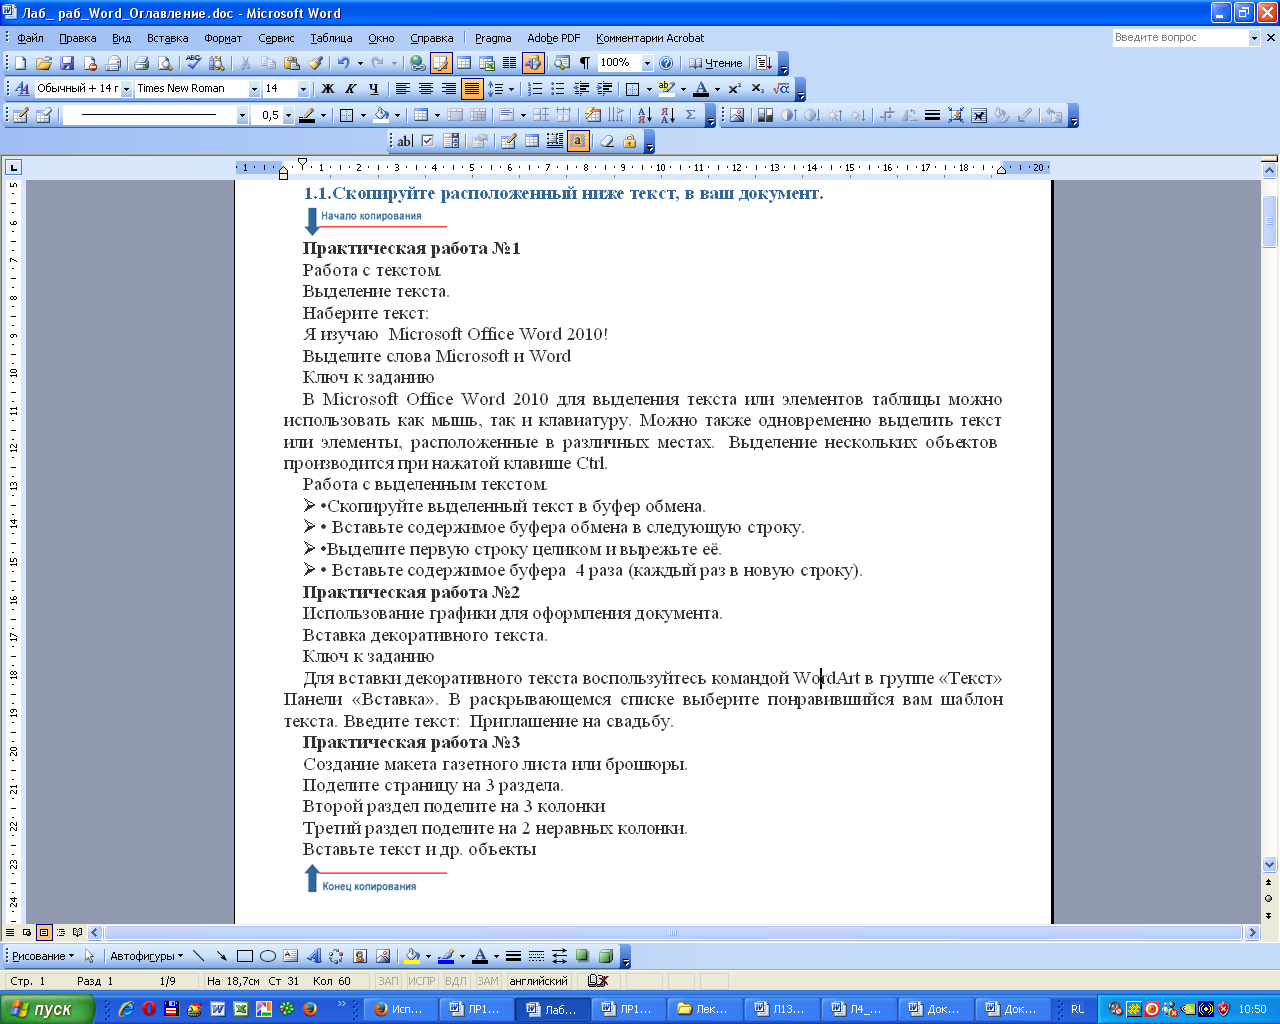Open shading fill color bucket
This screenshot has height=1024, width=1280.
381,115
